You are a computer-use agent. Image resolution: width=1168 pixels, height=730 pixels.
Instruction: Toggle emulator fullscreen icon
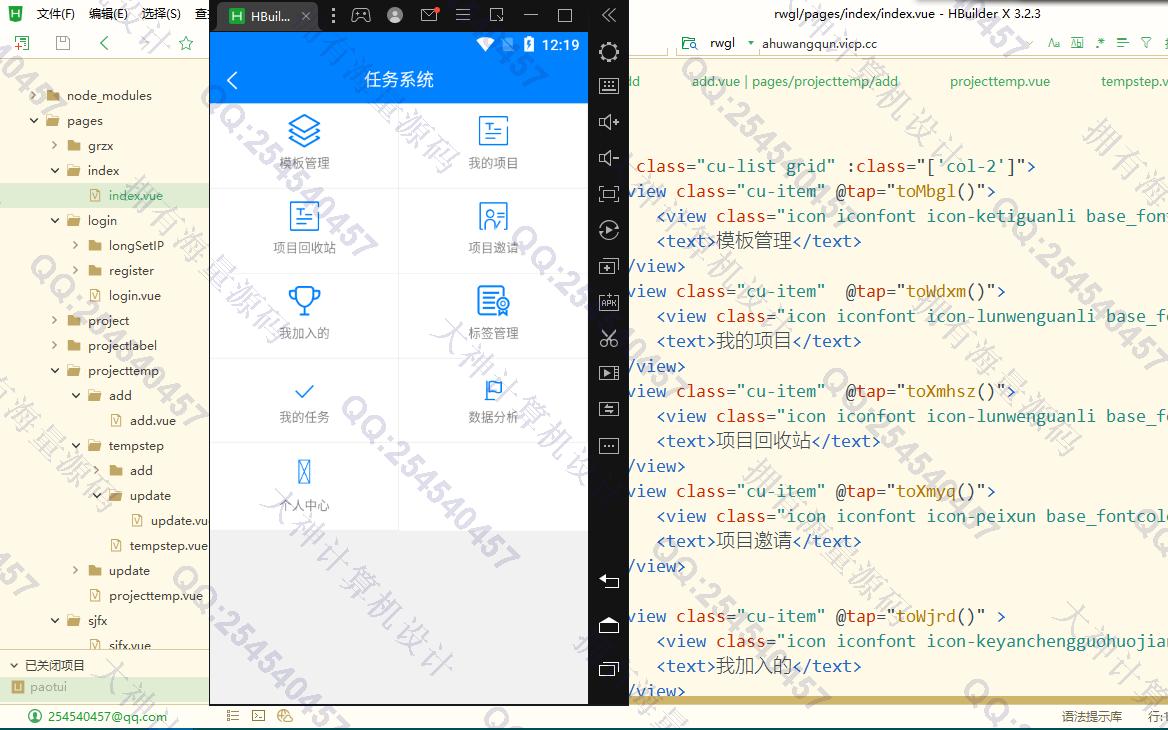click(609, 194)
